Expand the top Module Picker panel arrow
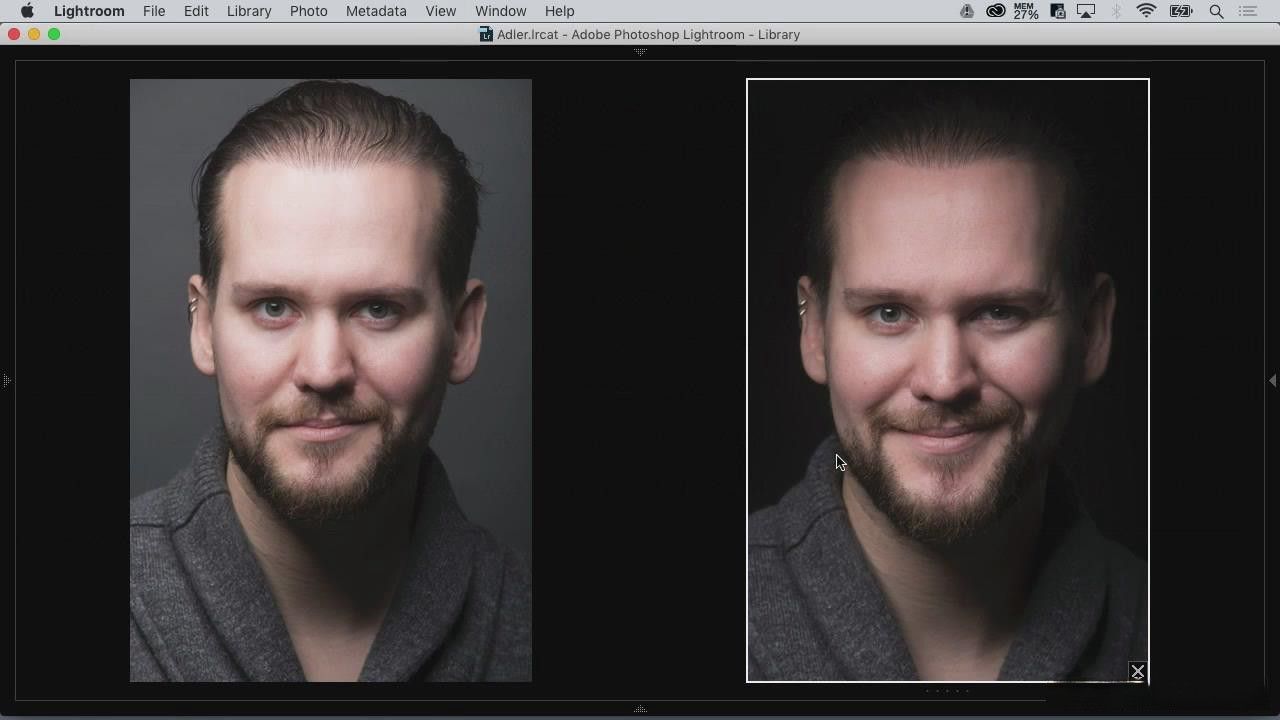1280x720 pixels. [640, 51]
